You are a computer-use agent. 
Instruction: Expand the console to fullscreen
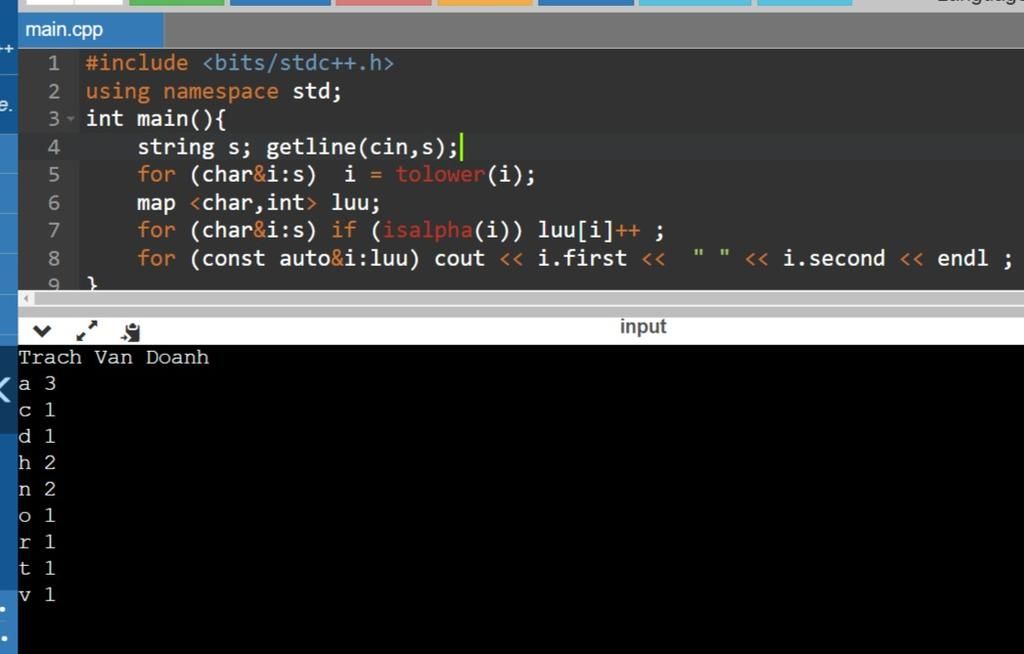pos(87,331)
